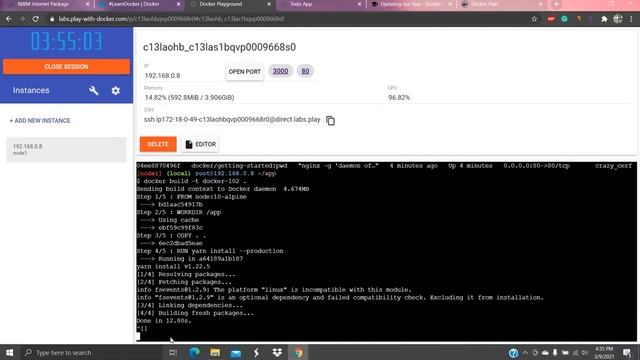The height and width of the screenshot is (360, 640).
Task: Open a new browser tab
Action: 556,4
